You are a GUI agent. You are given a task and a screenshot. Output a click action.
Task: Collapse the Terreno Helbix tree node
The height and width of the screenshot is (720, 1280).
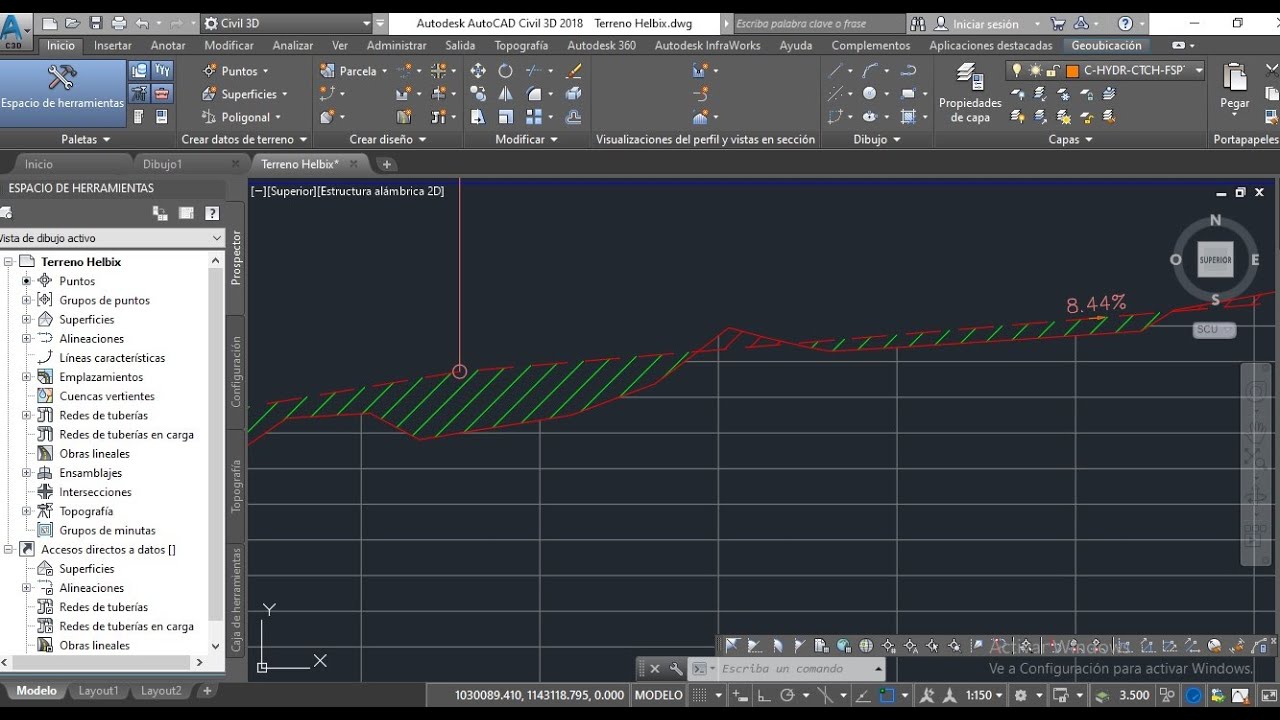click(x=9, y=262)
